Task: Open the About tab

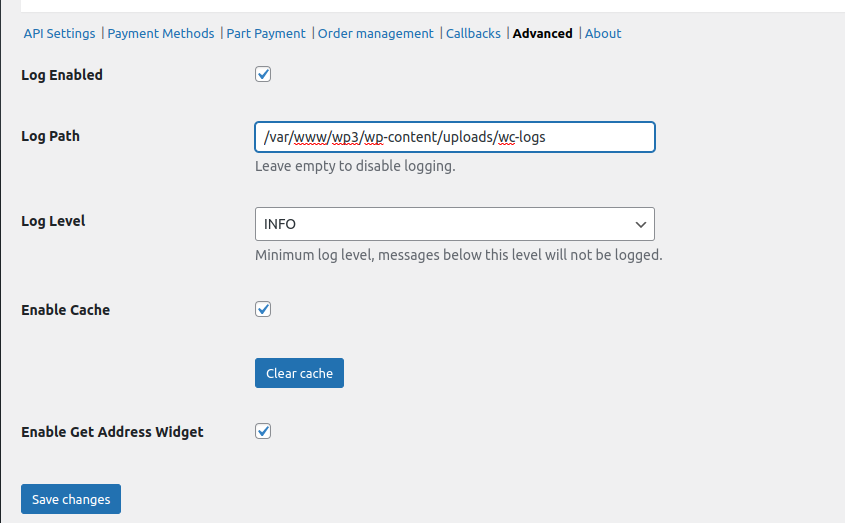Action: pos(603,33)
